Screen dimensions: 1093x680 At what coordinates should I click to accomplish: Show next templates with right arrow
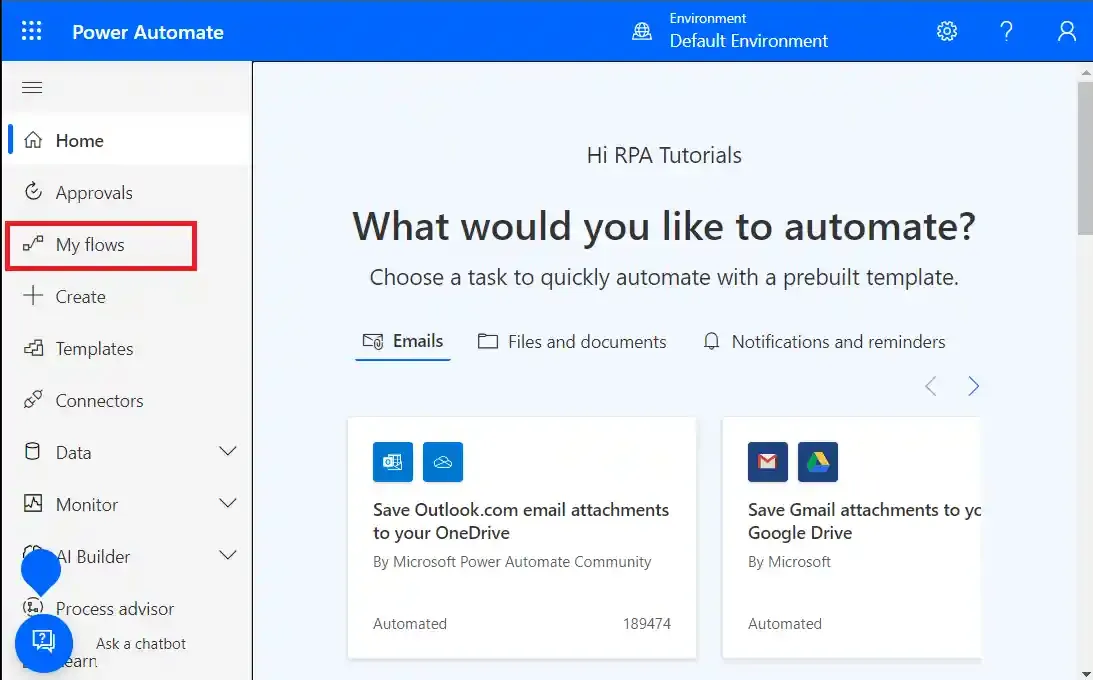(x=974, y=386)
